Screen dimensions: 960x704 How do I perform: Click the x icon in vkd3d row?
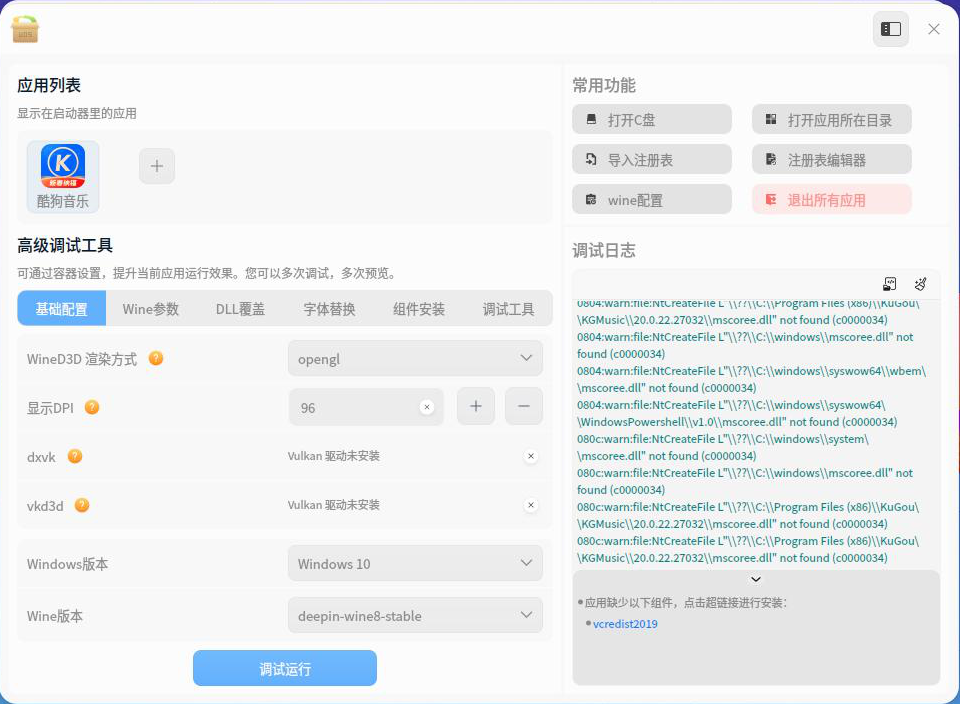(531, 505)
